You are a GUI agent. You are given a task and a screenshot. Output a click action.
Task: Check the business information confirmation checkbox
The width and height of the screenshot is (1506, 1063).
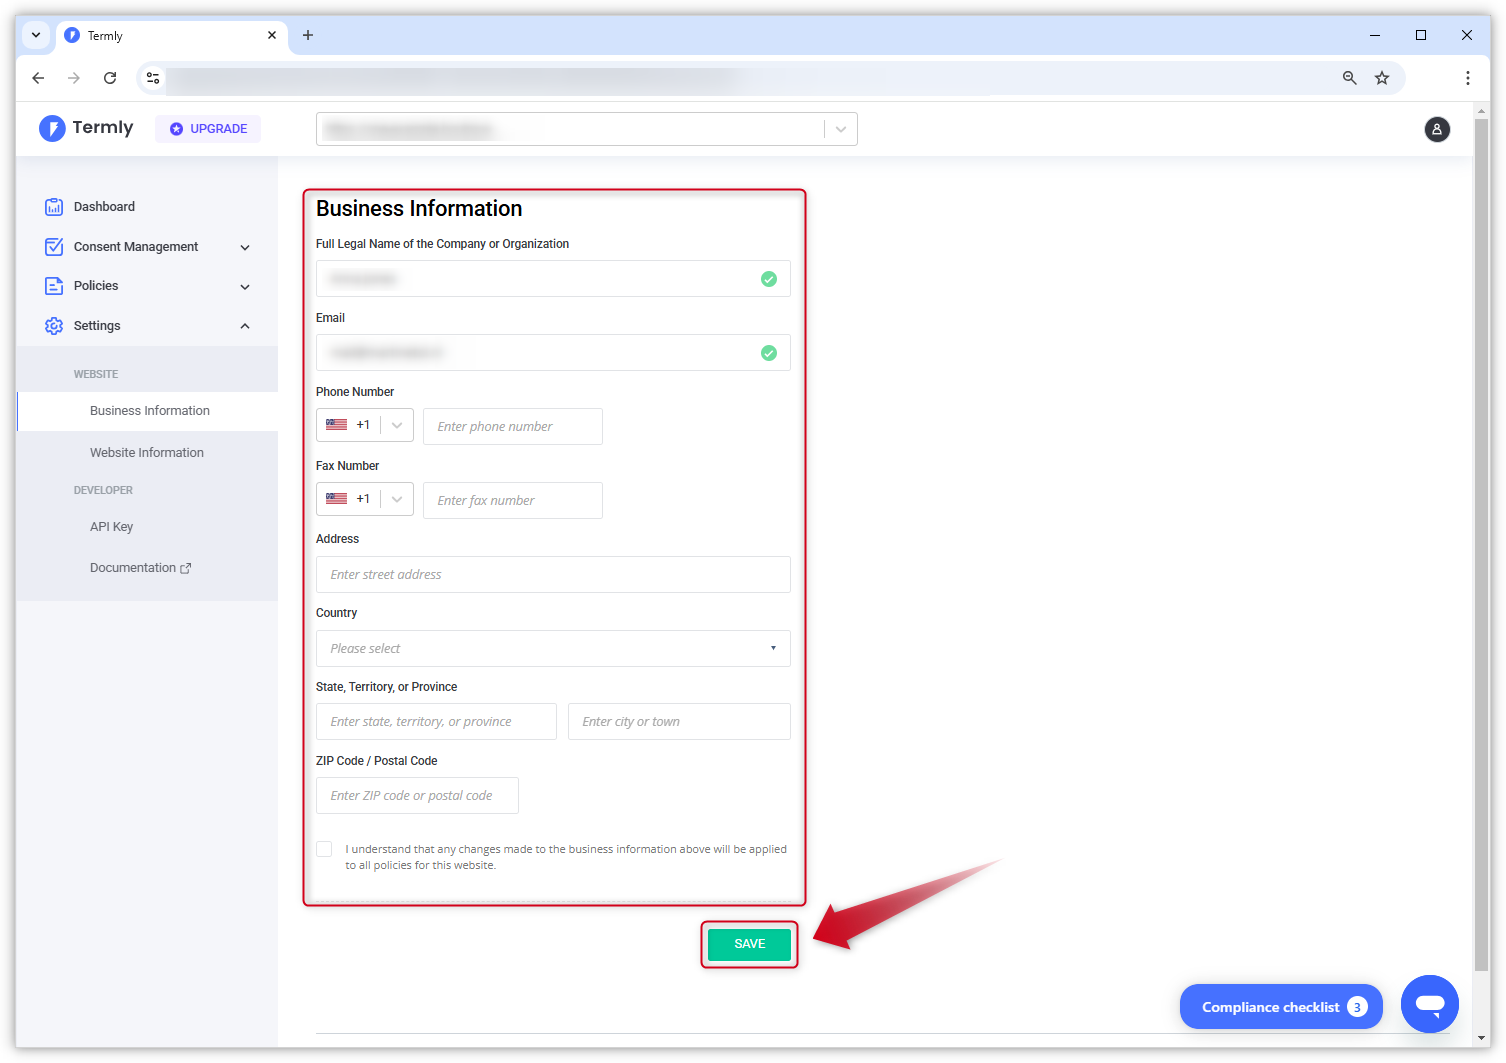point(324,848)
